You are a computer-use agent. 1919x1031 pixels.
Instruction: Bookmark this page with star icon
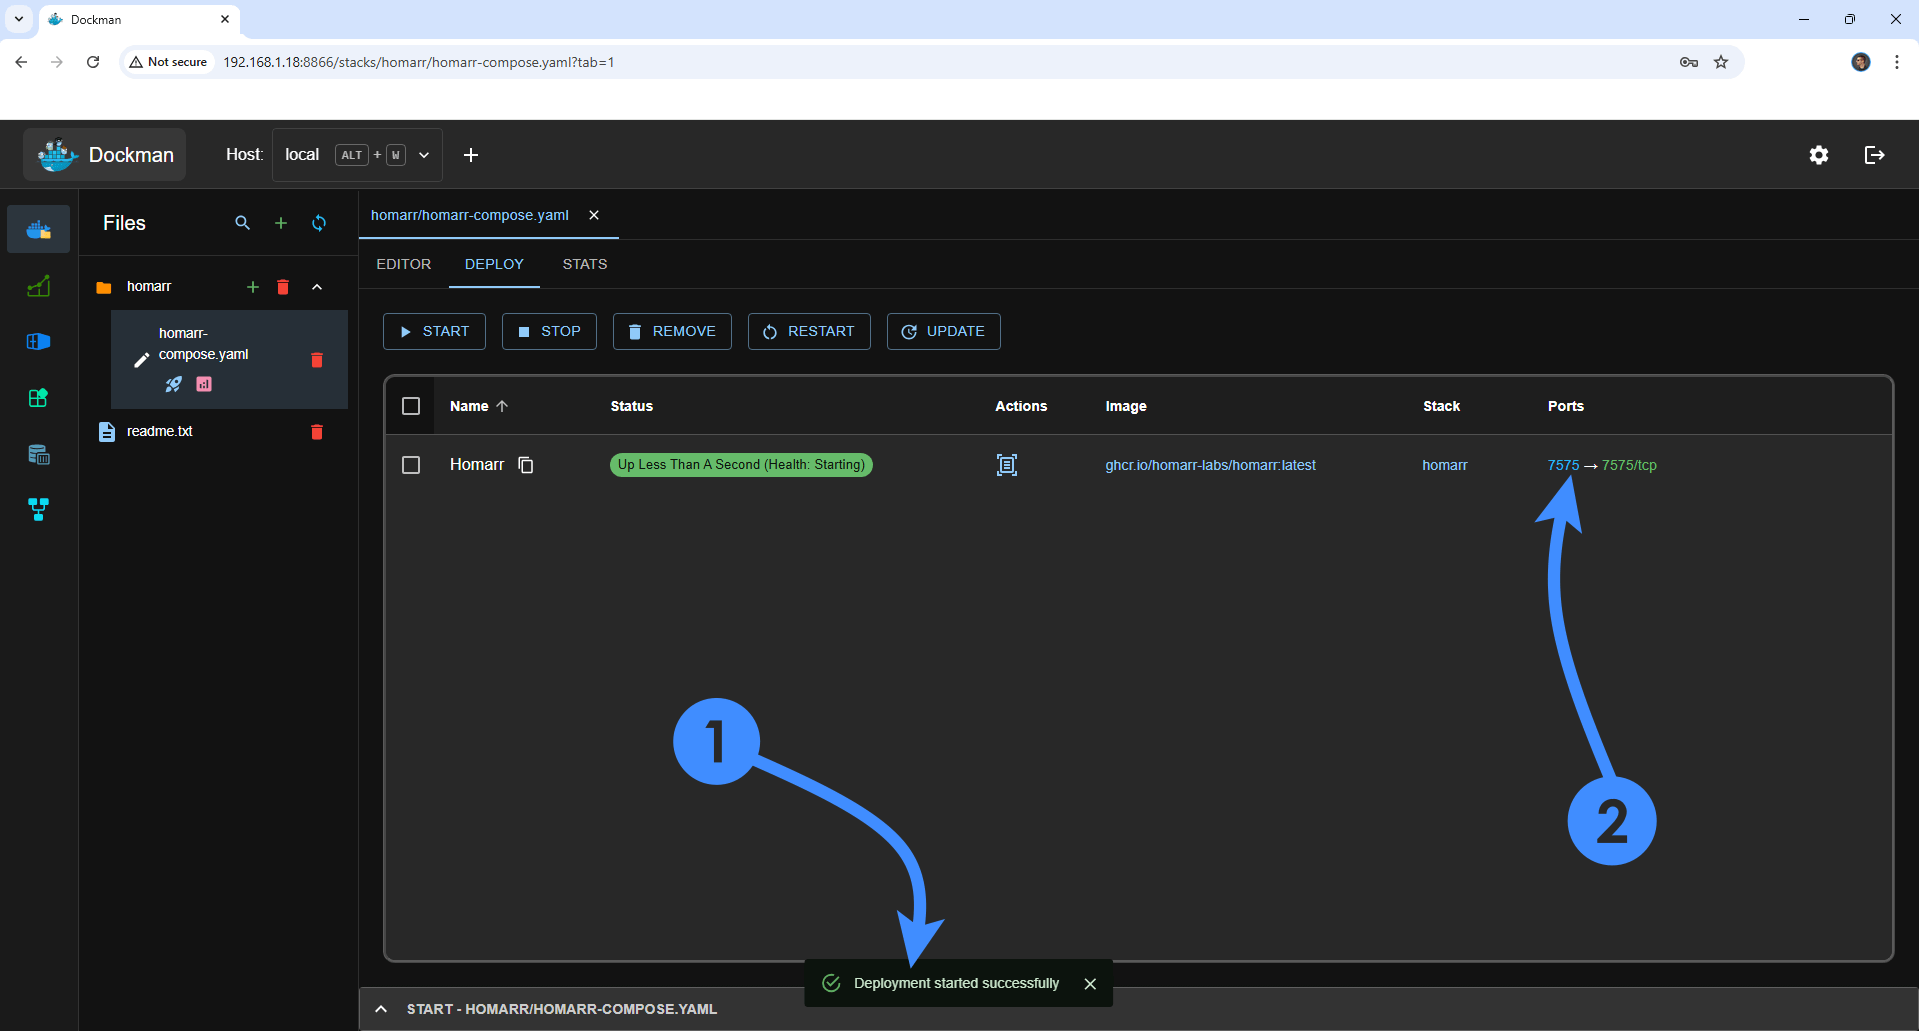click(x=1721, y=62)
